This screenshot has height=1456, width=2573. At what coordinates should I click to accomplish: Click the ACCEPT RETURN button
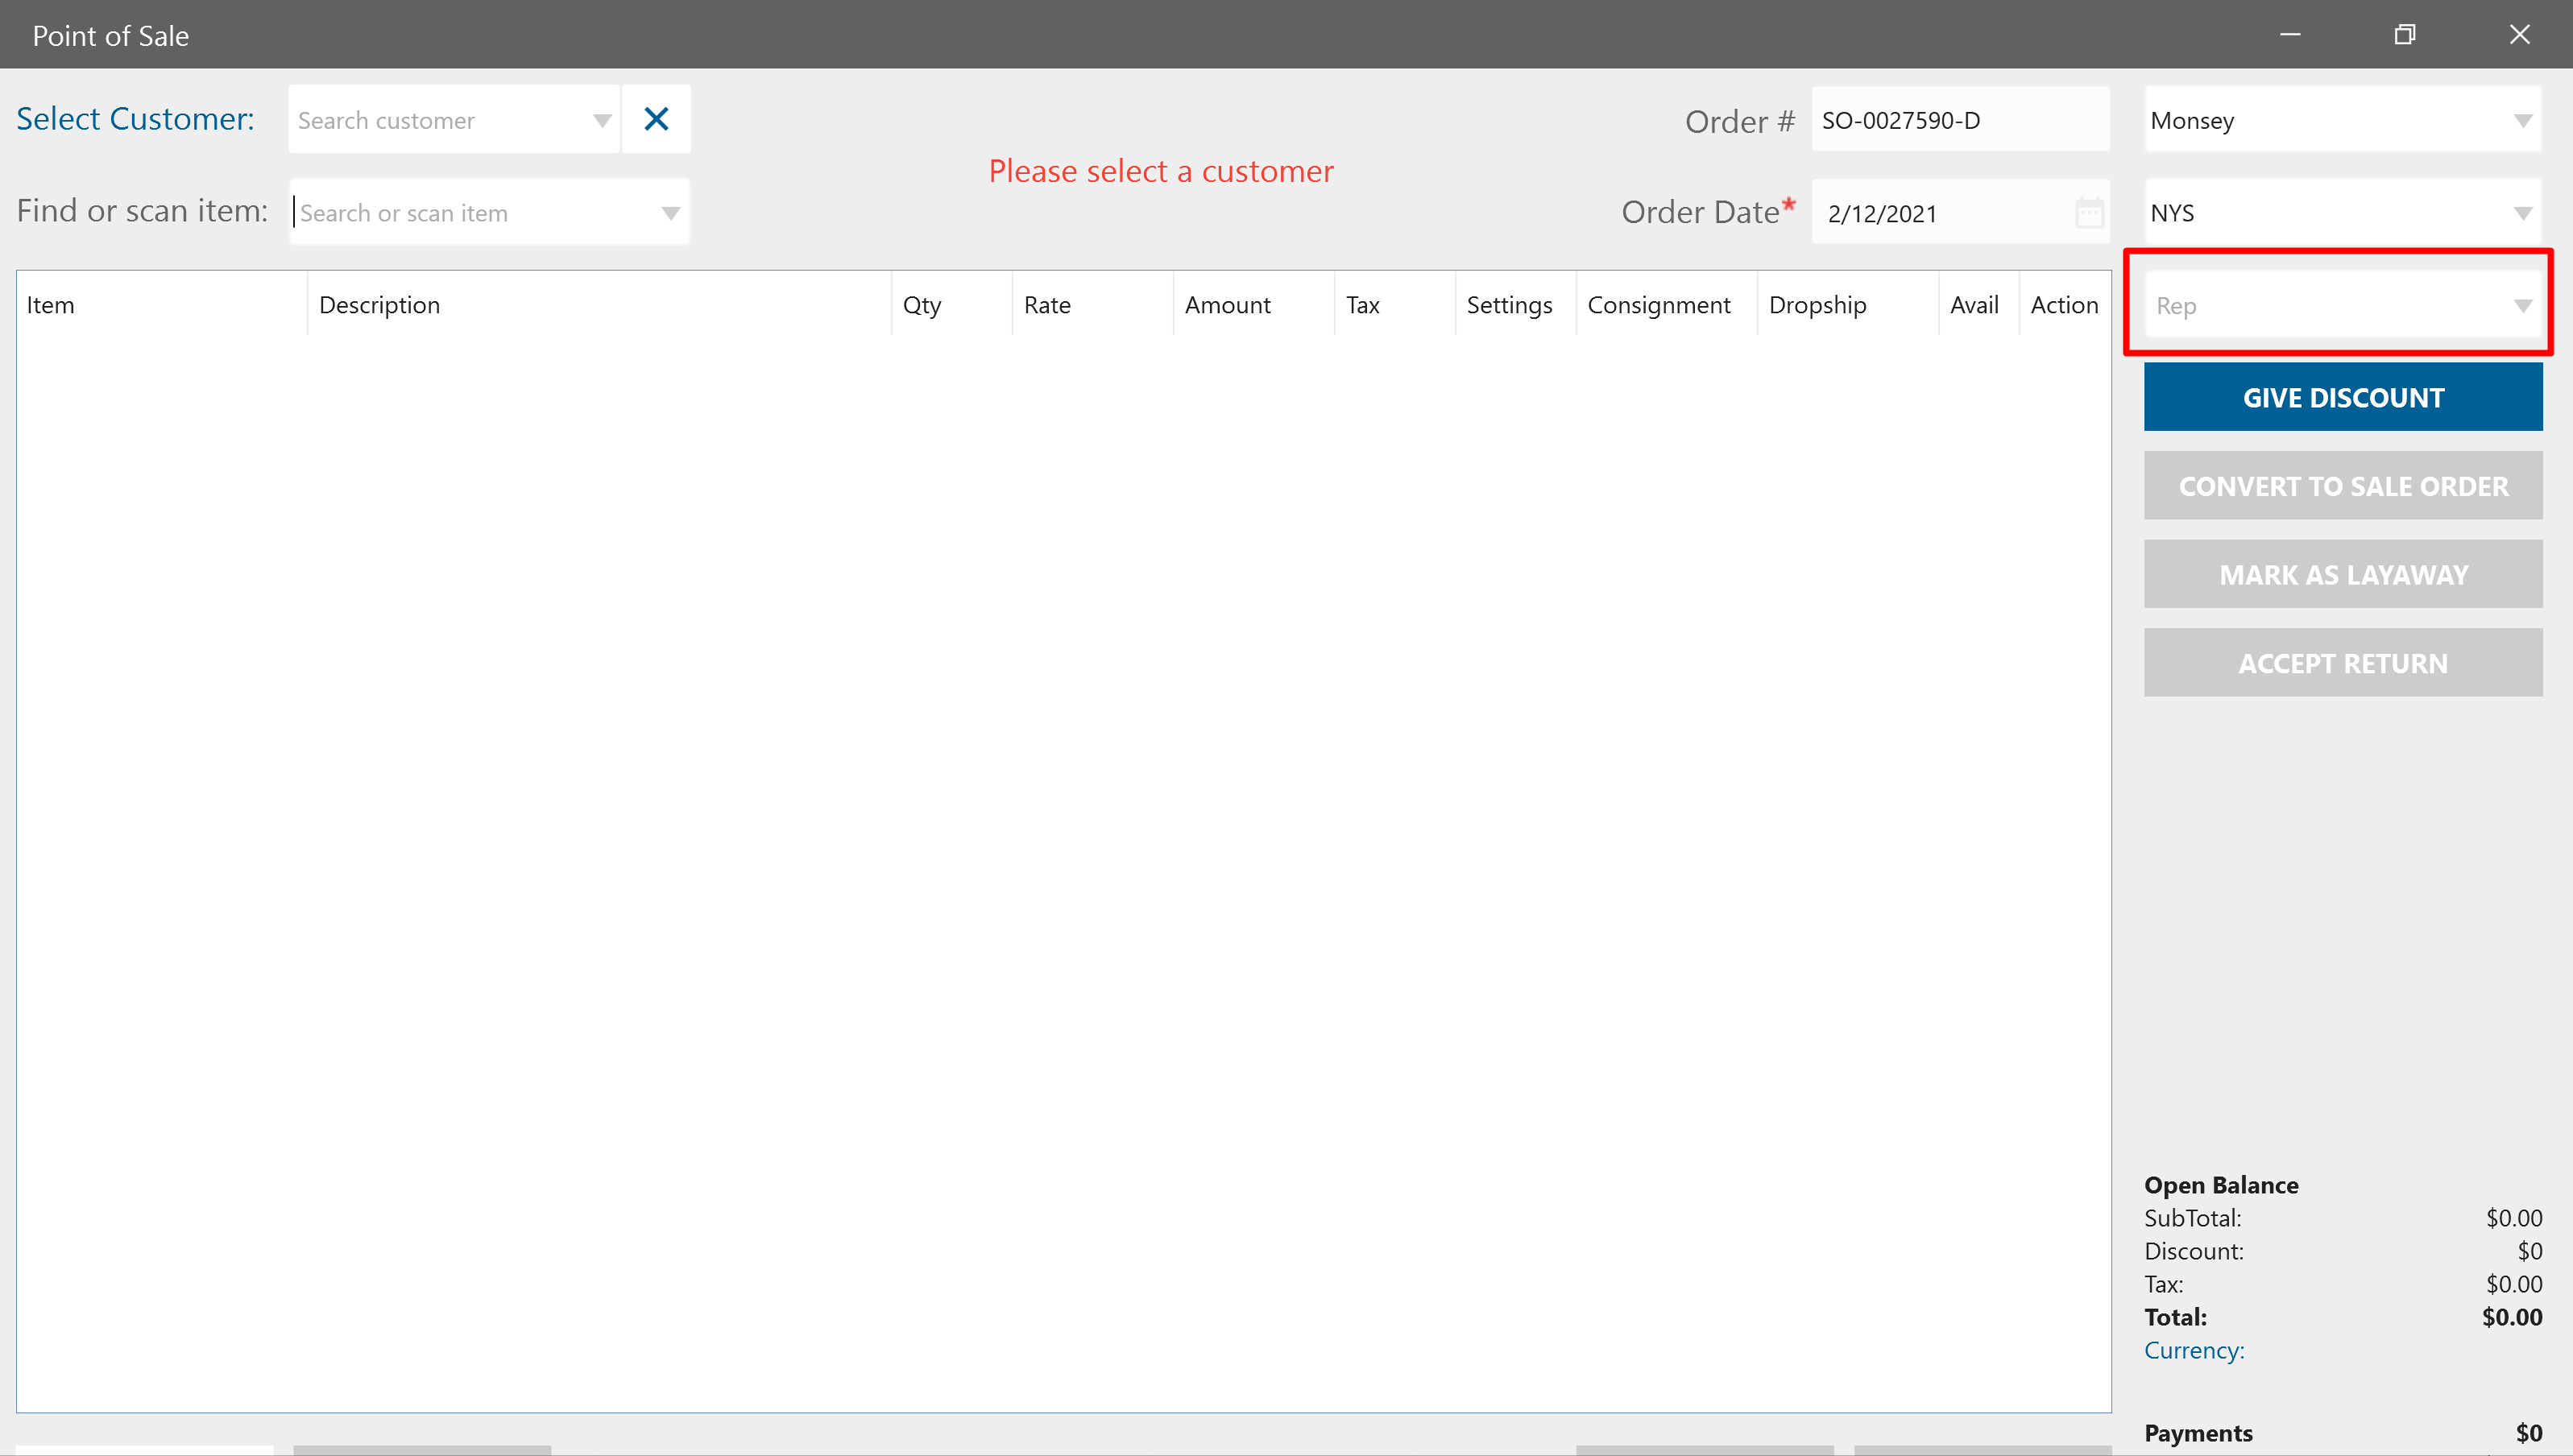click(x=2342, y=663)
